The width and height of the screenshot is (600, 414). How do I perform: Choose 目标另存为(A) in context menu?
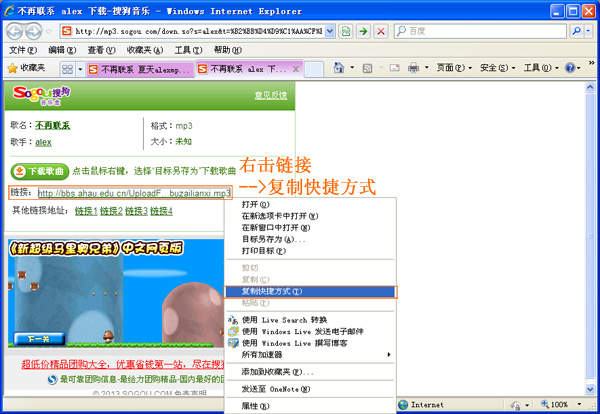(309, 239)
